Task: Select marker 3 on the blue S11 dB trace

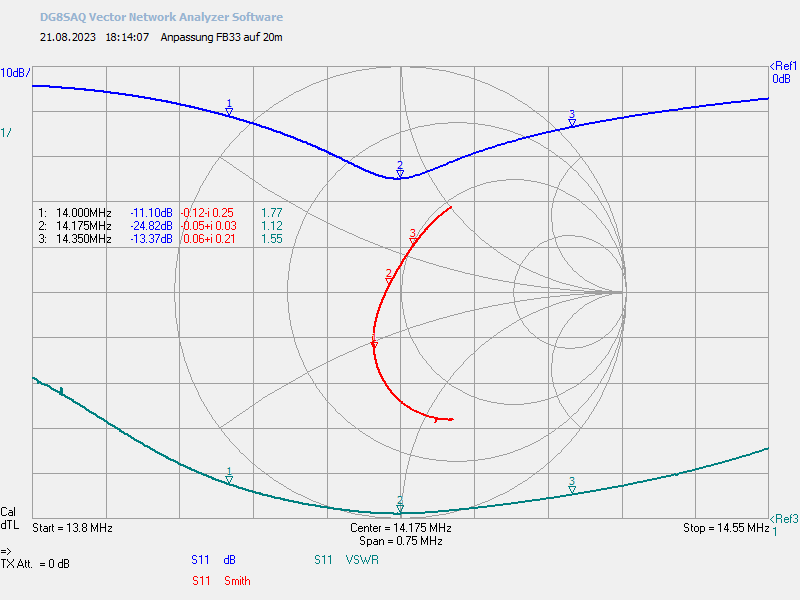Action: click(572, 118)
